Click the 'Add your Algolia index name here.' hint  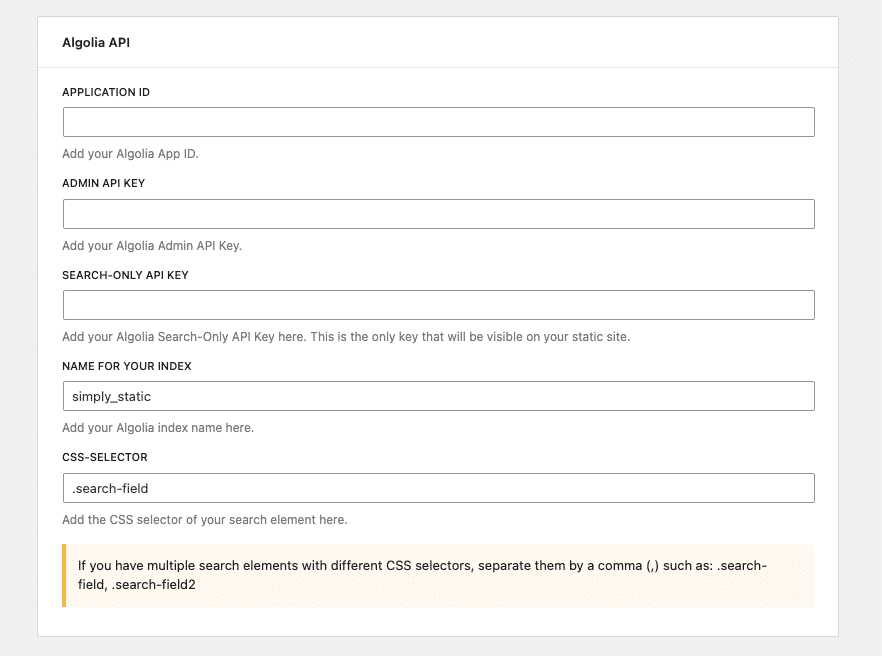coord(158,428)
